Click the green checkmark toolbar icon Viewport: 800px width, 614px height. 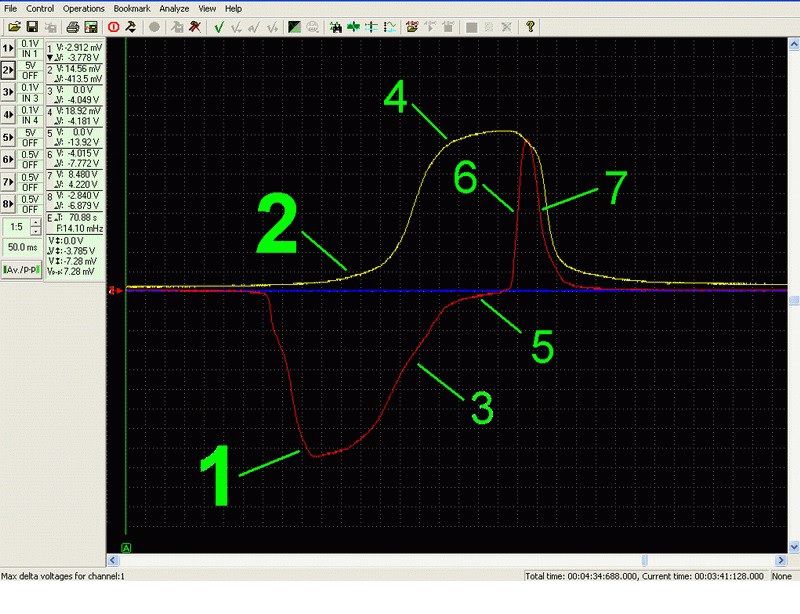(x=219, y=27)
